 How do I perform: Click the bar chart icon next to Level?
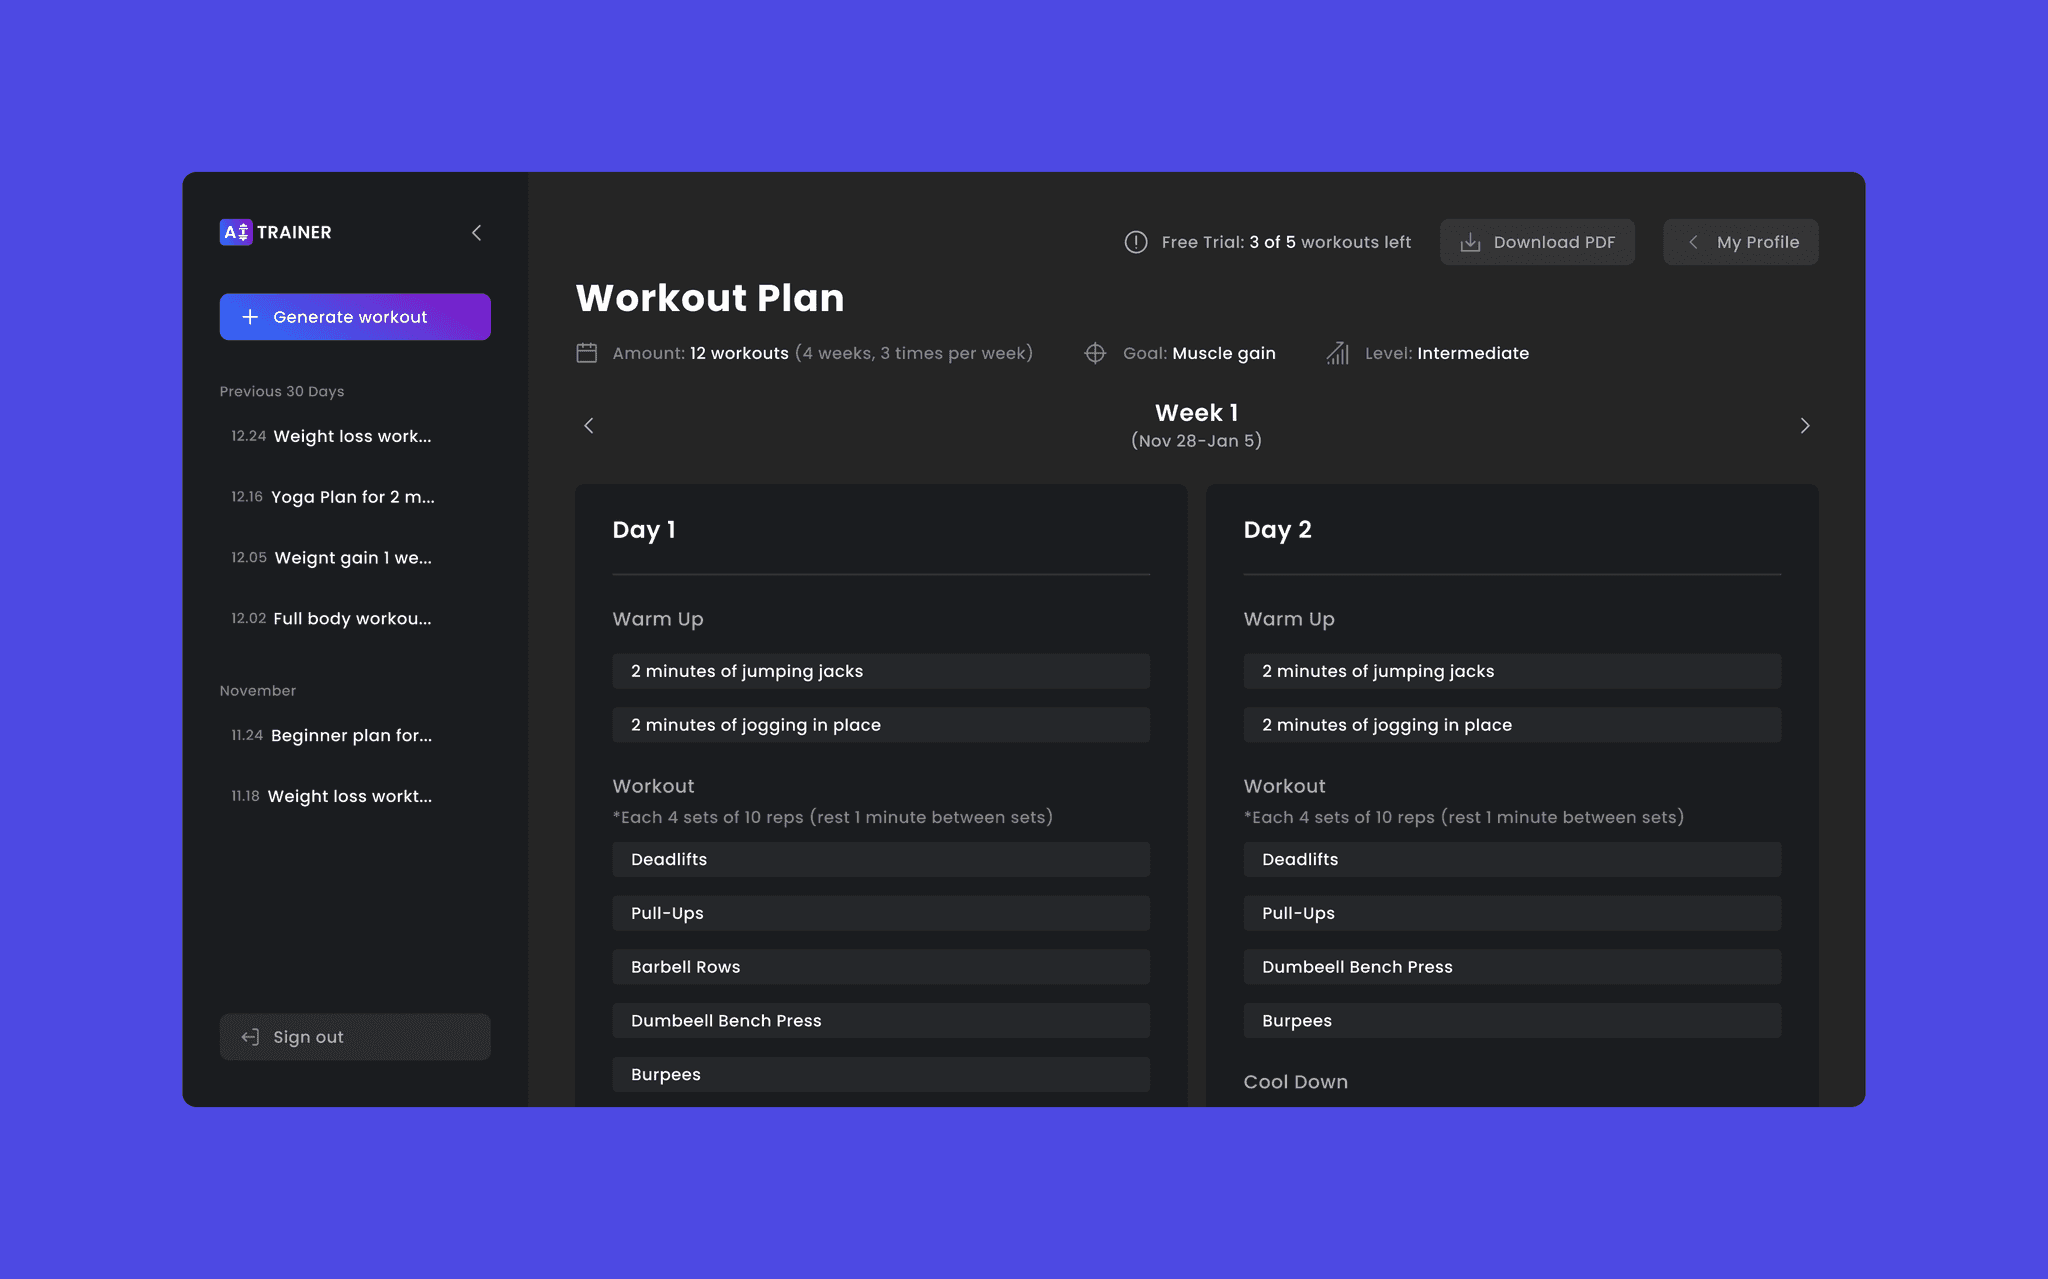pyautogui.click(x=1337, y=353)
